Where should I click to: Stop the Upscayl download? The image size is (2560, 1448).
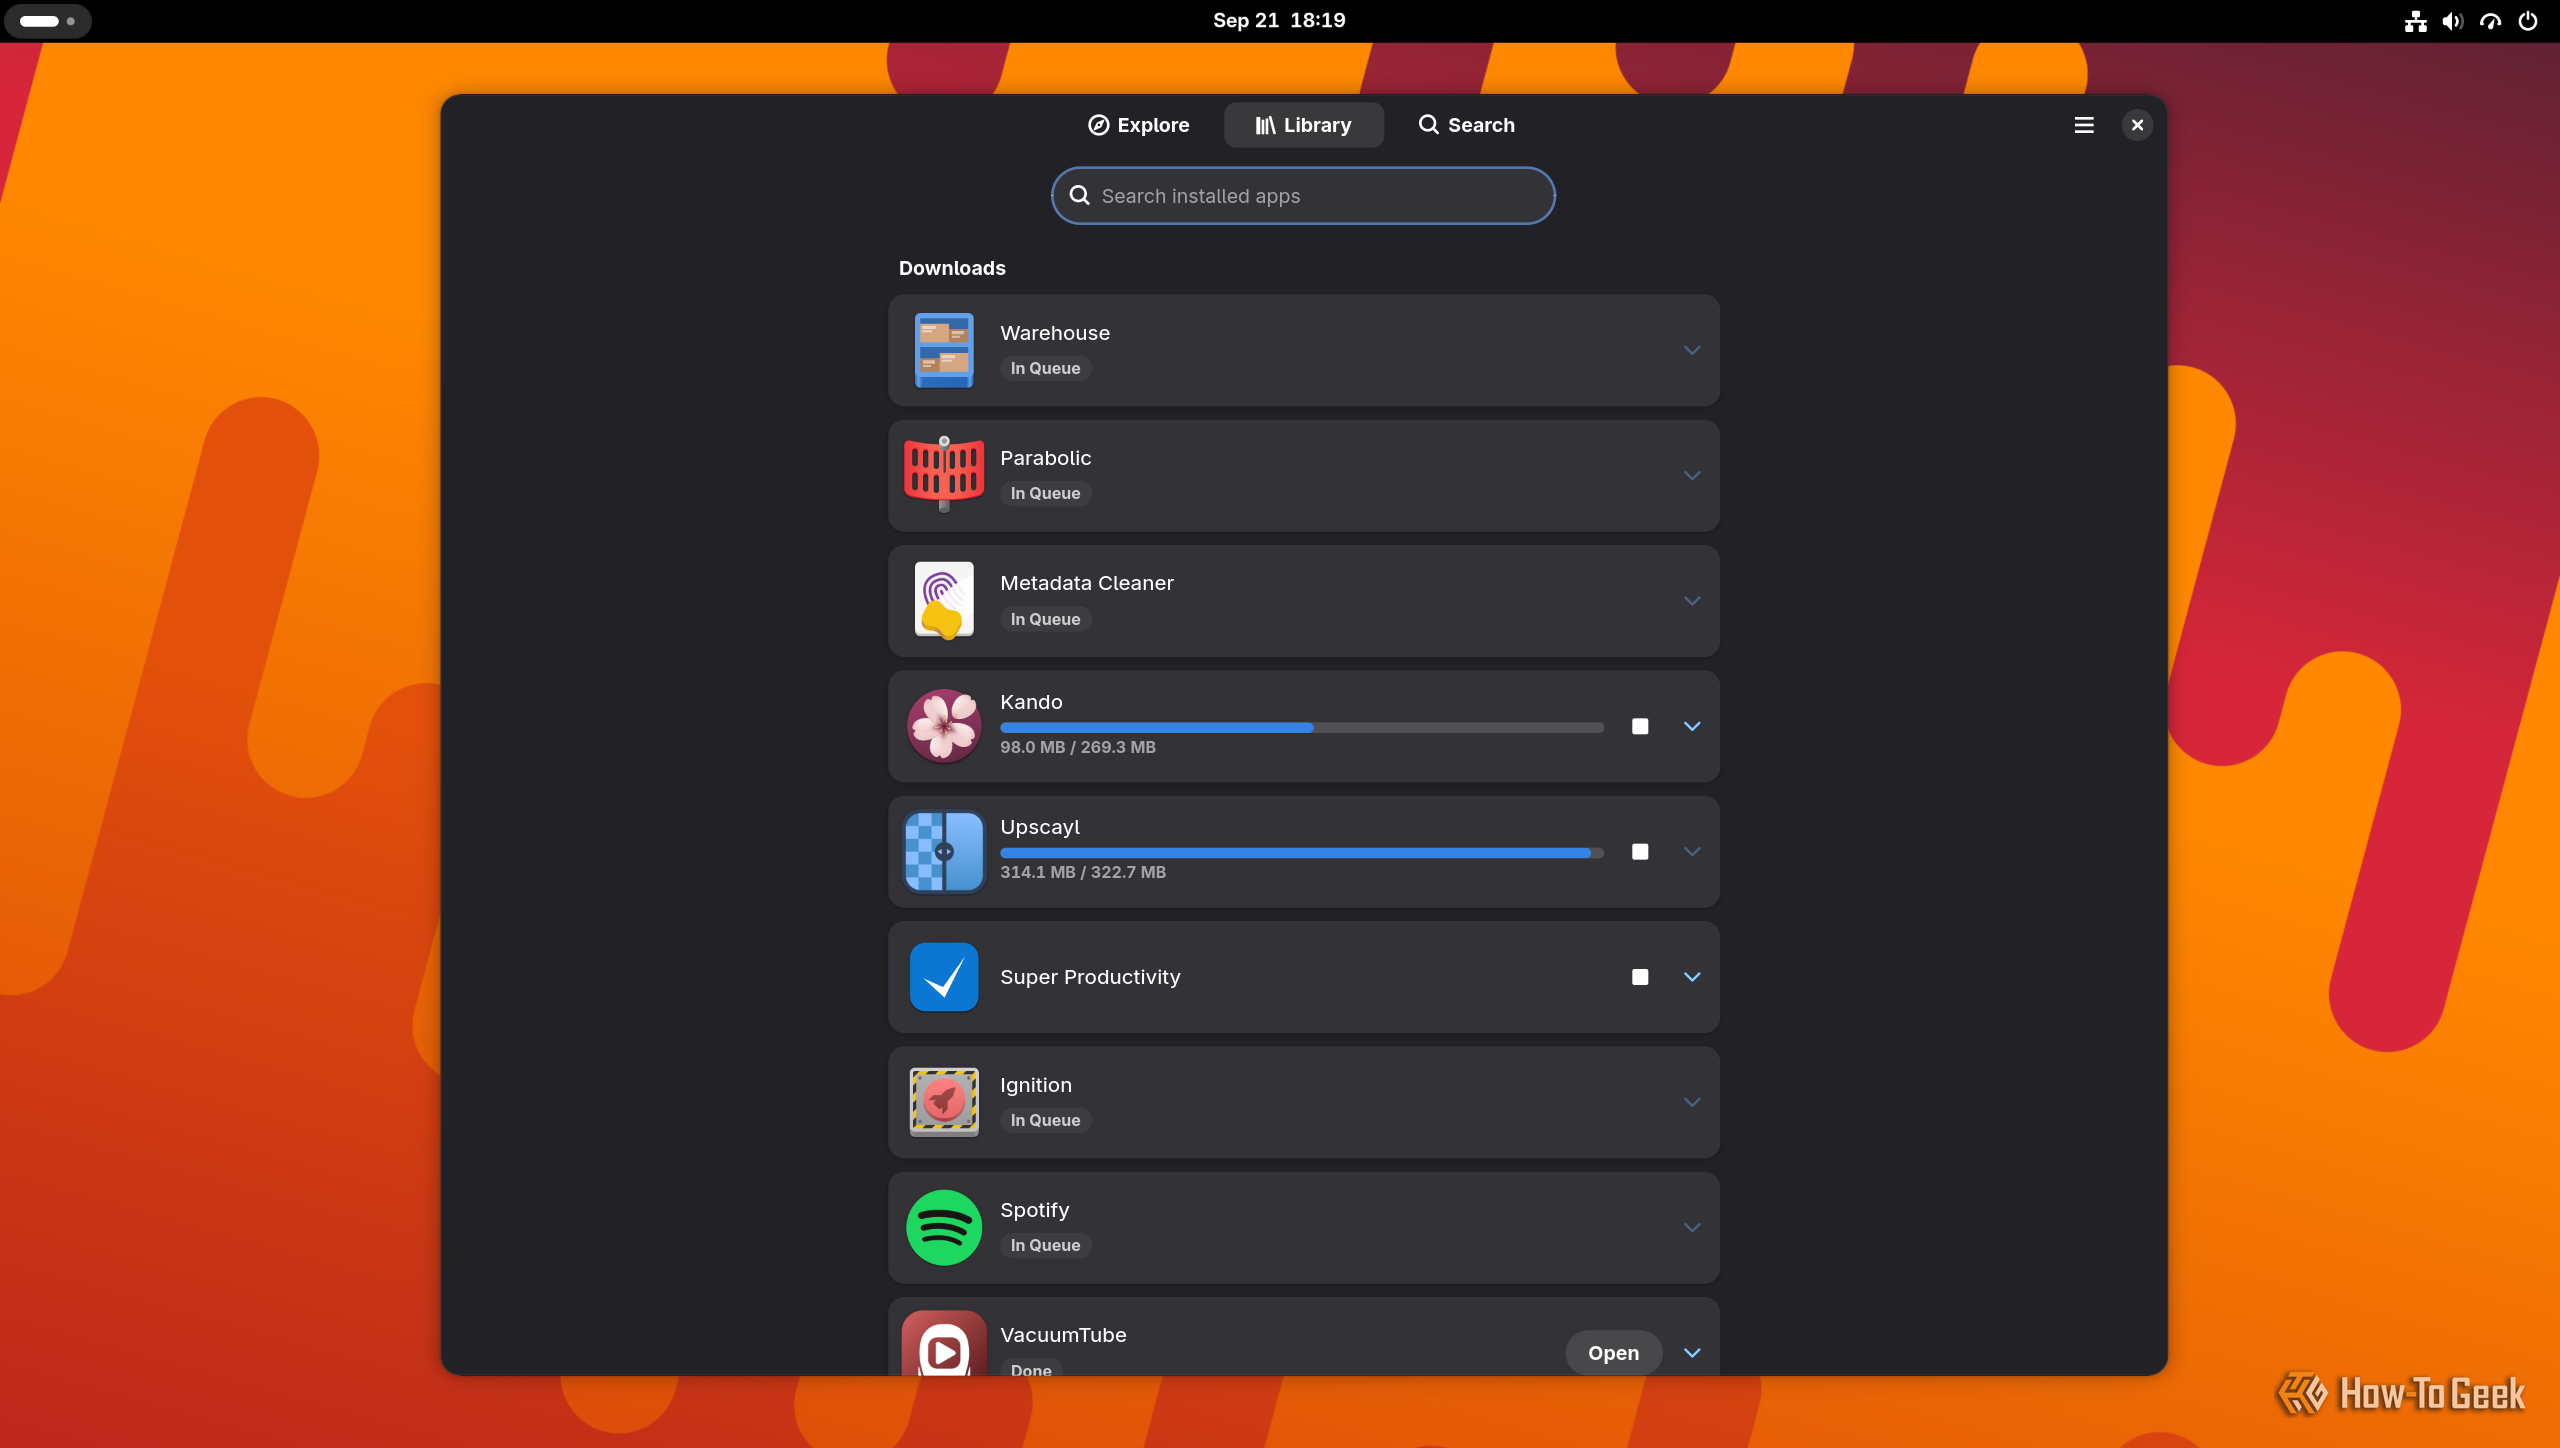pyautogui.click(x=1640, y=851)
